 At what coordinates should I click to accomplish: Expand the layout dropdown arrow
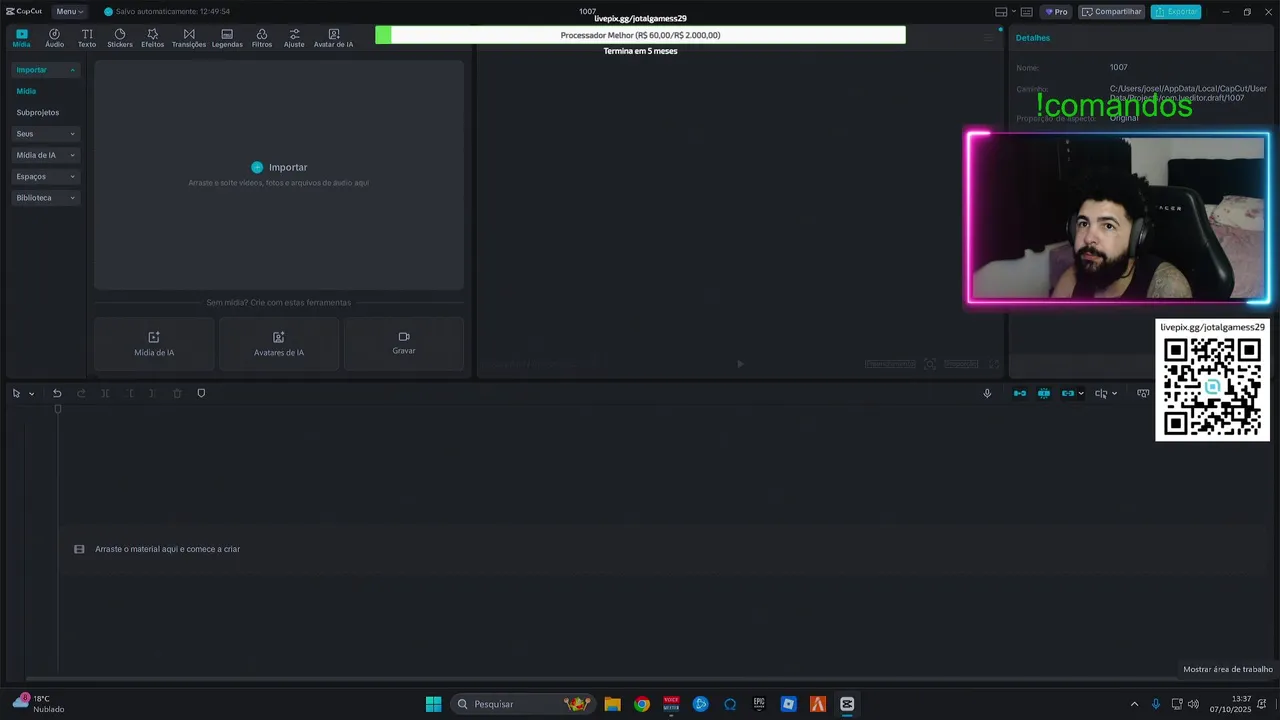[1014, 12]
